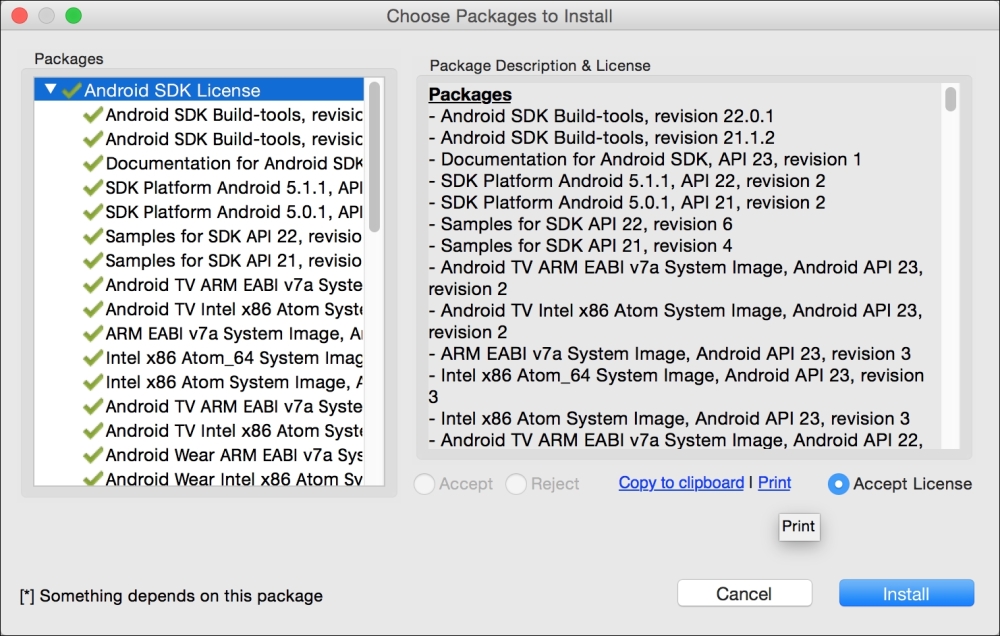The image size is (1000, 636).
Task: Click checkmark beside Intel x86 Atom_64 System Image
Action: [93, 358]
